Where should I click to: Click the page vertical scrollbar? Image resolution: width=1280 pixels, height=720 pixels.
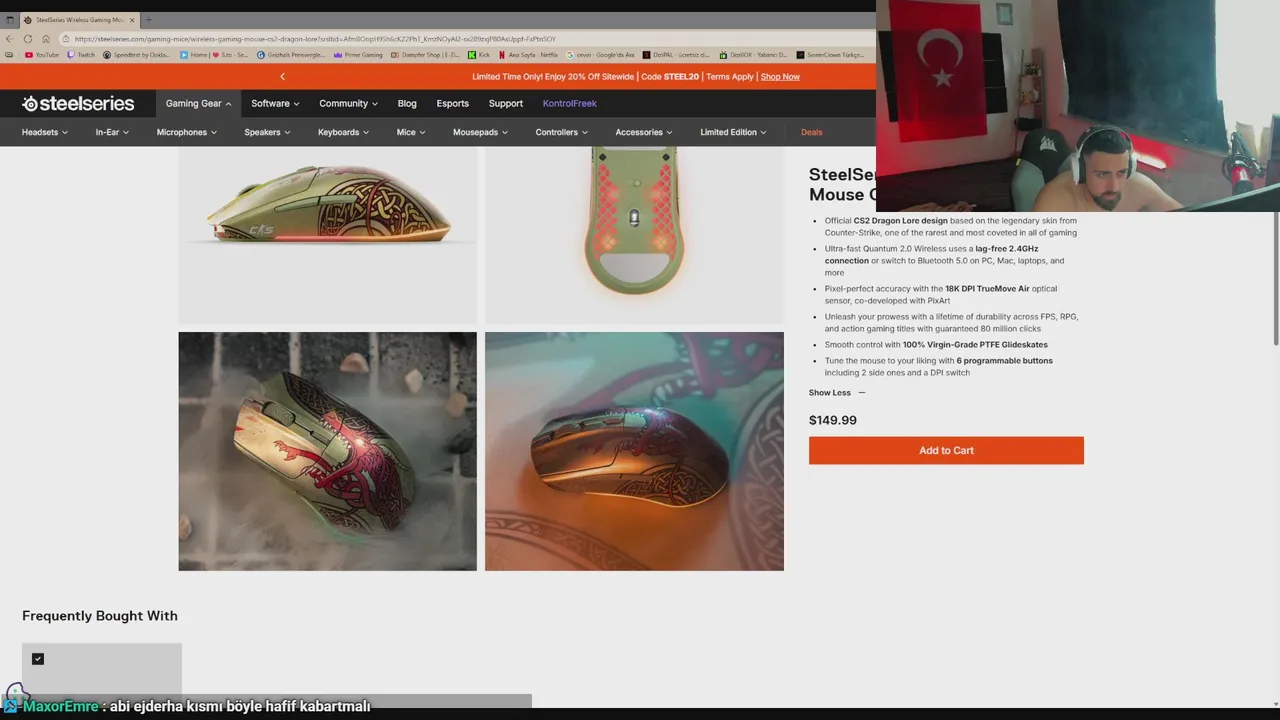coord(1275,280)
